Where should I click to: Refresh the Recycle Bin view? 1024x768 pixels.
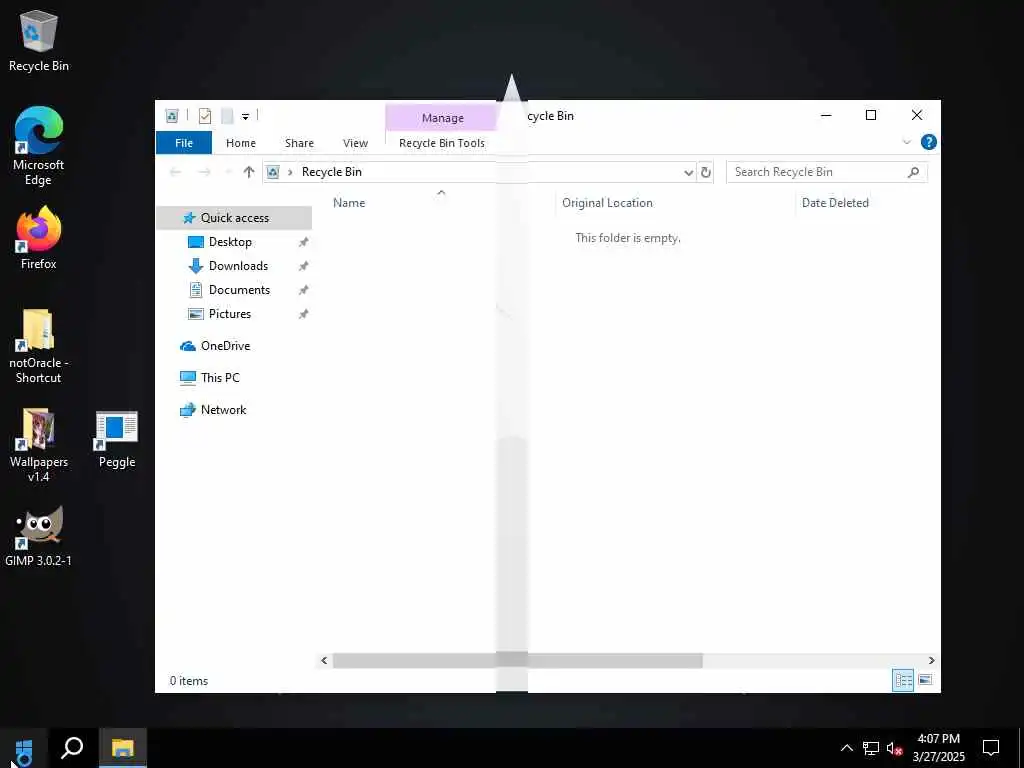(x=705, y=172)
